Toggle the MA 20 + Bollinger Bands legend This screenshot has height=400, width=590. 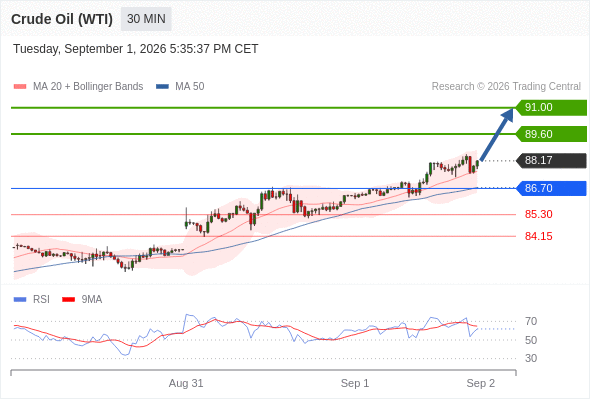click(x=88, y=87)
